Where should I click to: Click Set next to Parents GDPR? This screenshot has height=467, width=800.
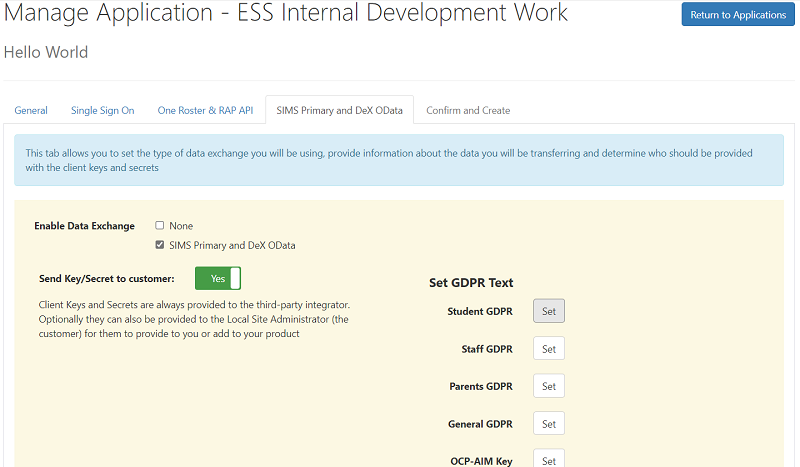point(548,386)
